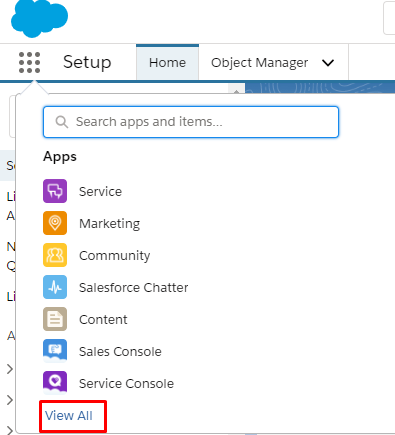This screenshot has height=435, width=395.
Task: Open View All apps link
Action: coord(69,416)
